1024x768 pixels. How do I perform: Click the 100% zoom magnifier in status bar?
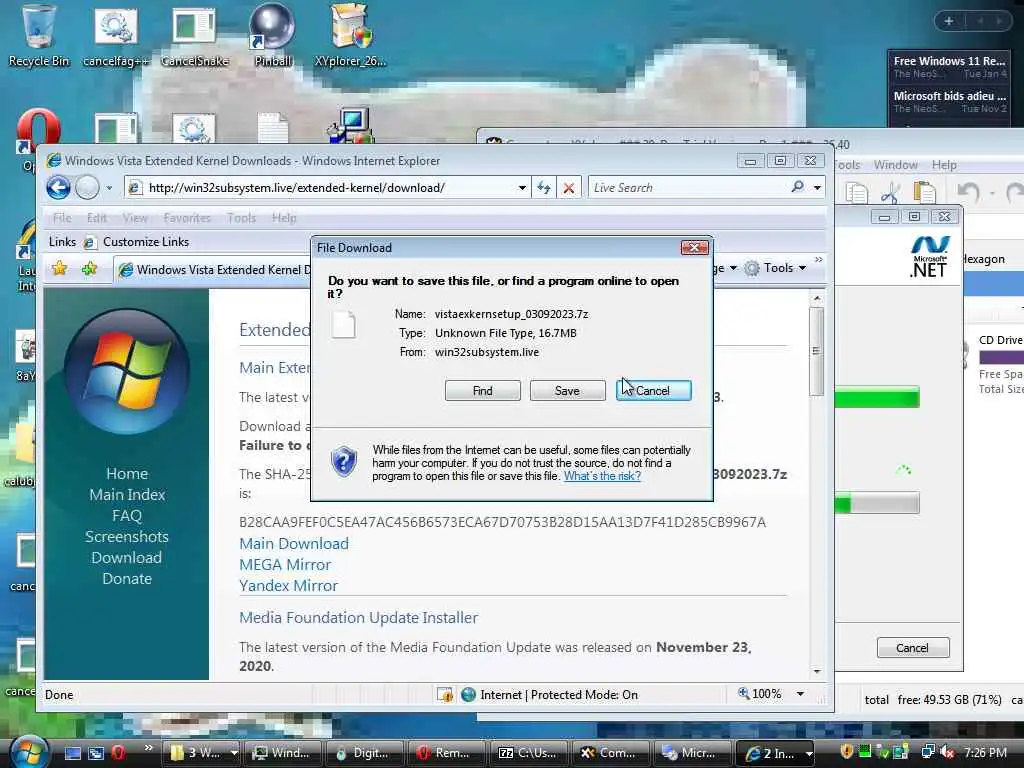[x=744, y=694]
